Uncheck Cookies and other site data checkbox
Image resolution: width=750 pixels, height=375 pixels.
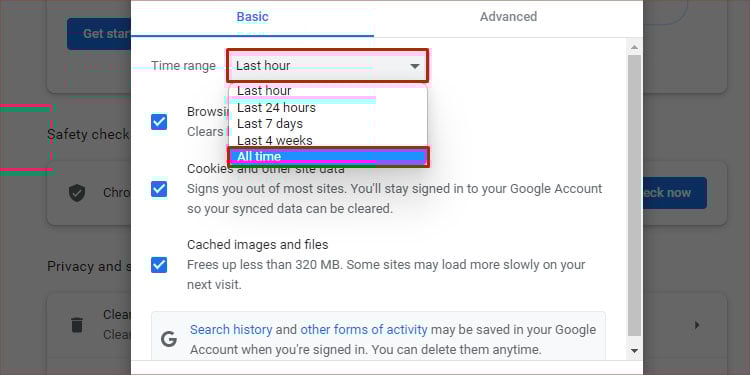pyautogui.click(x=159, y=189)
